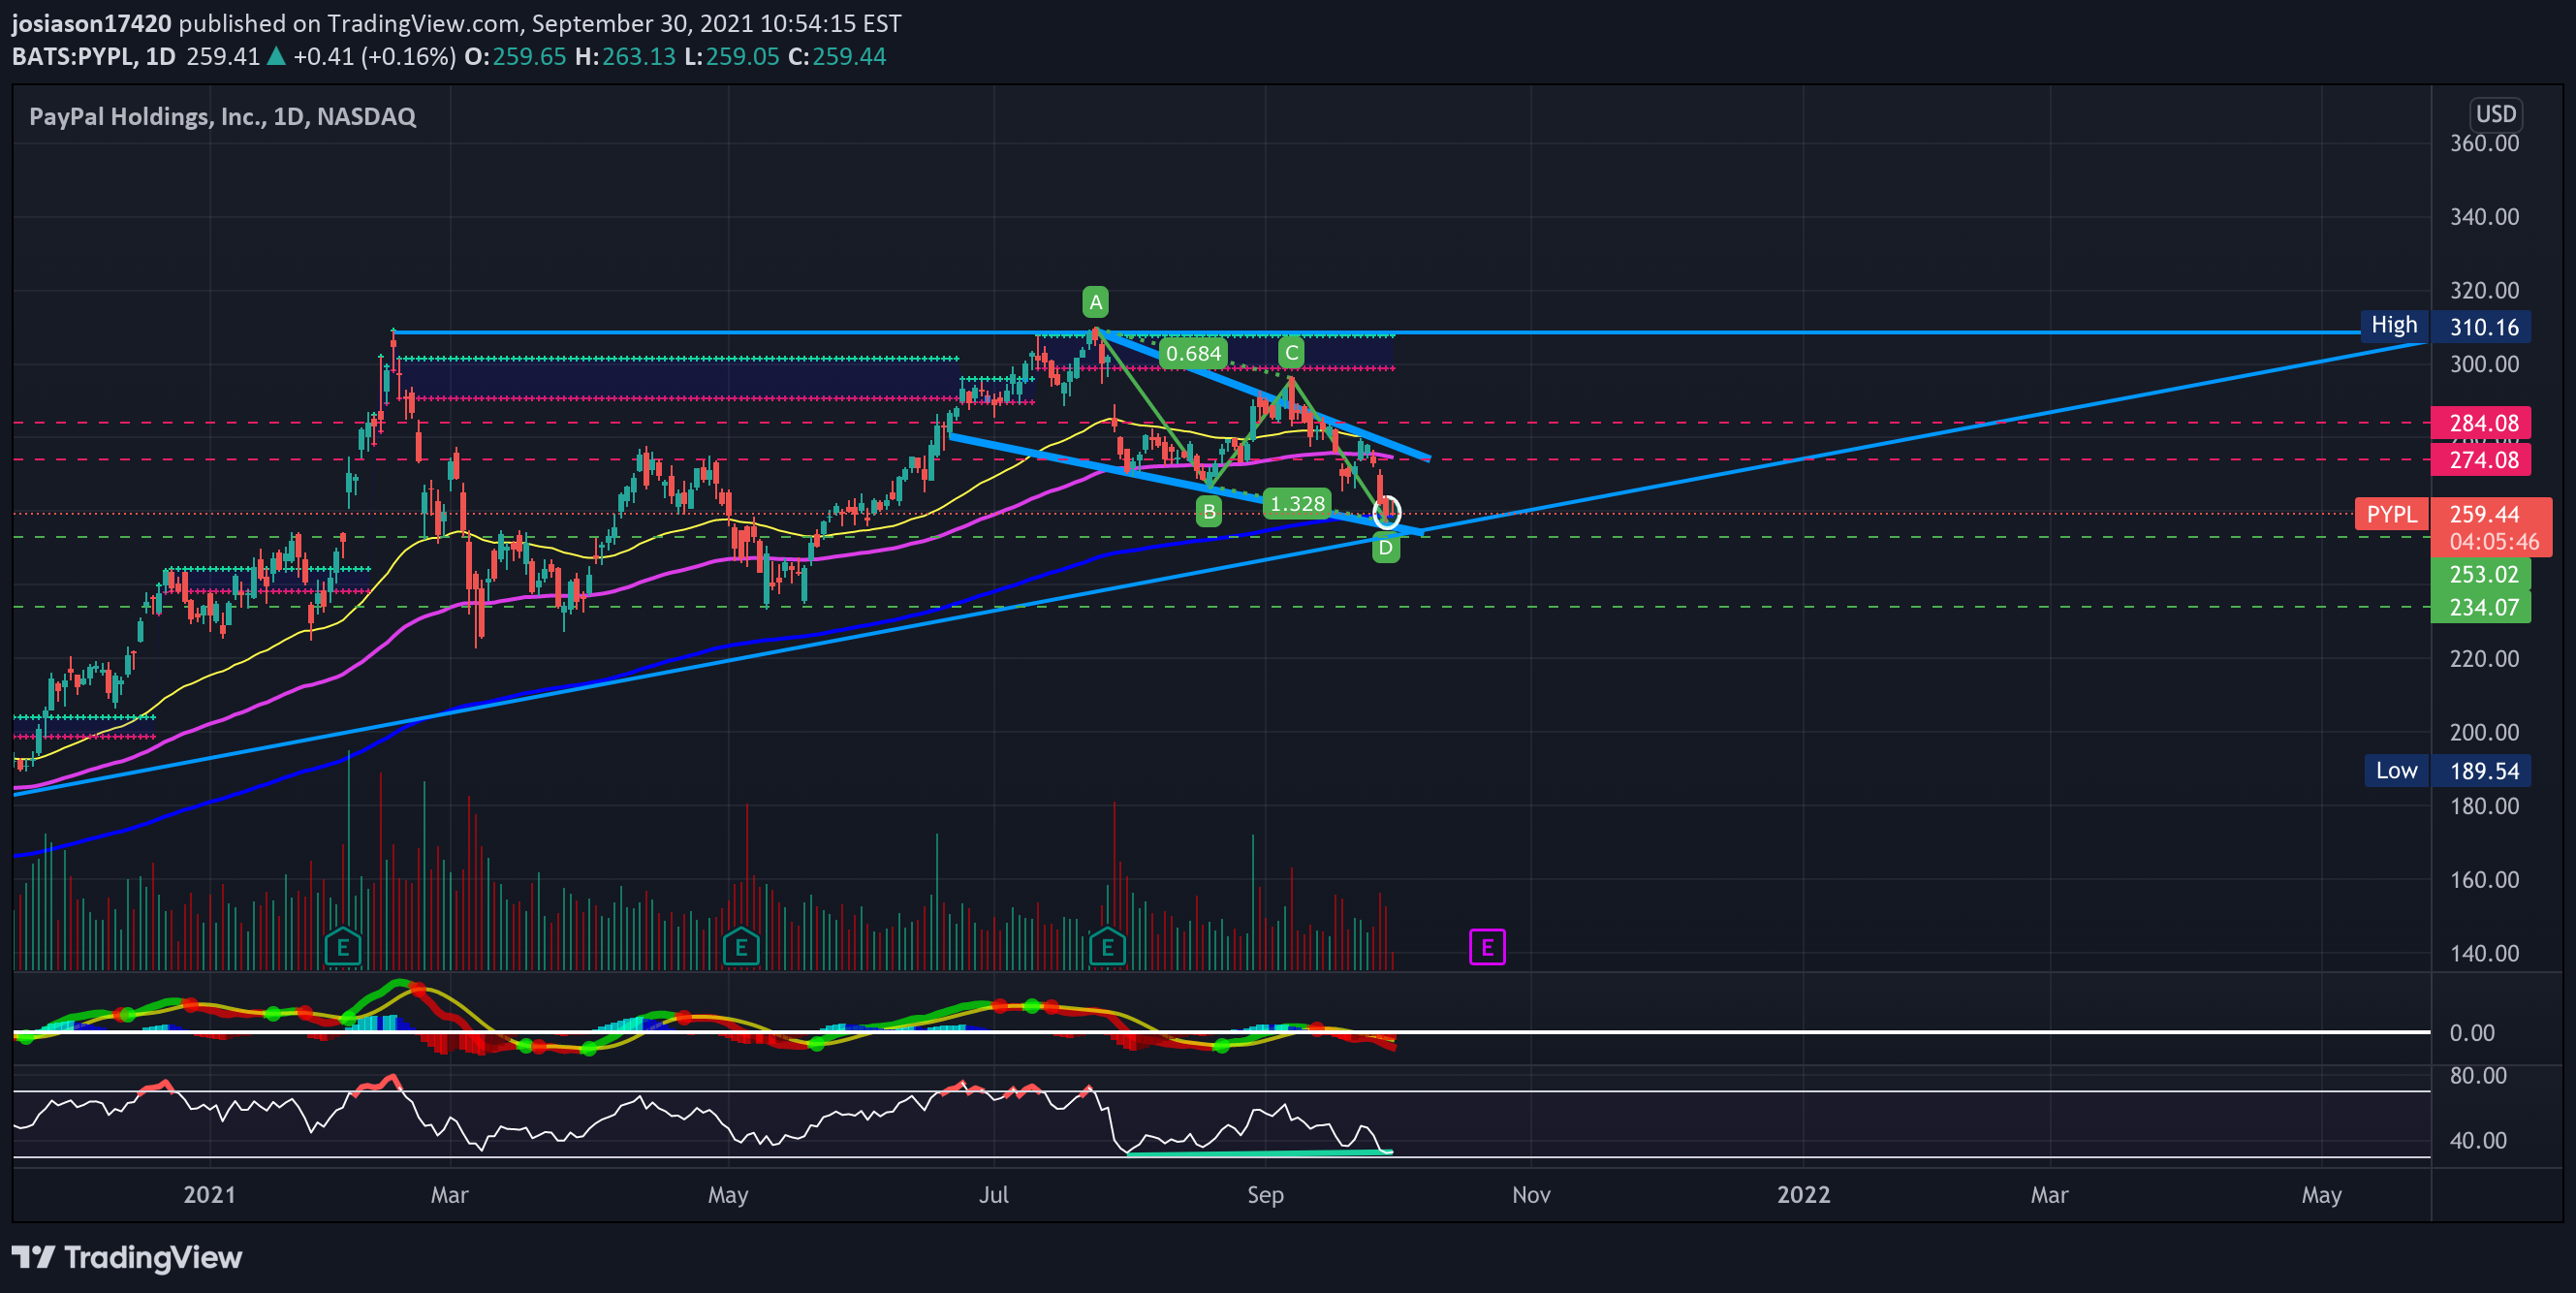
Task: Click the teal RSI divergence line
Action: [x=1260, y=1153]
